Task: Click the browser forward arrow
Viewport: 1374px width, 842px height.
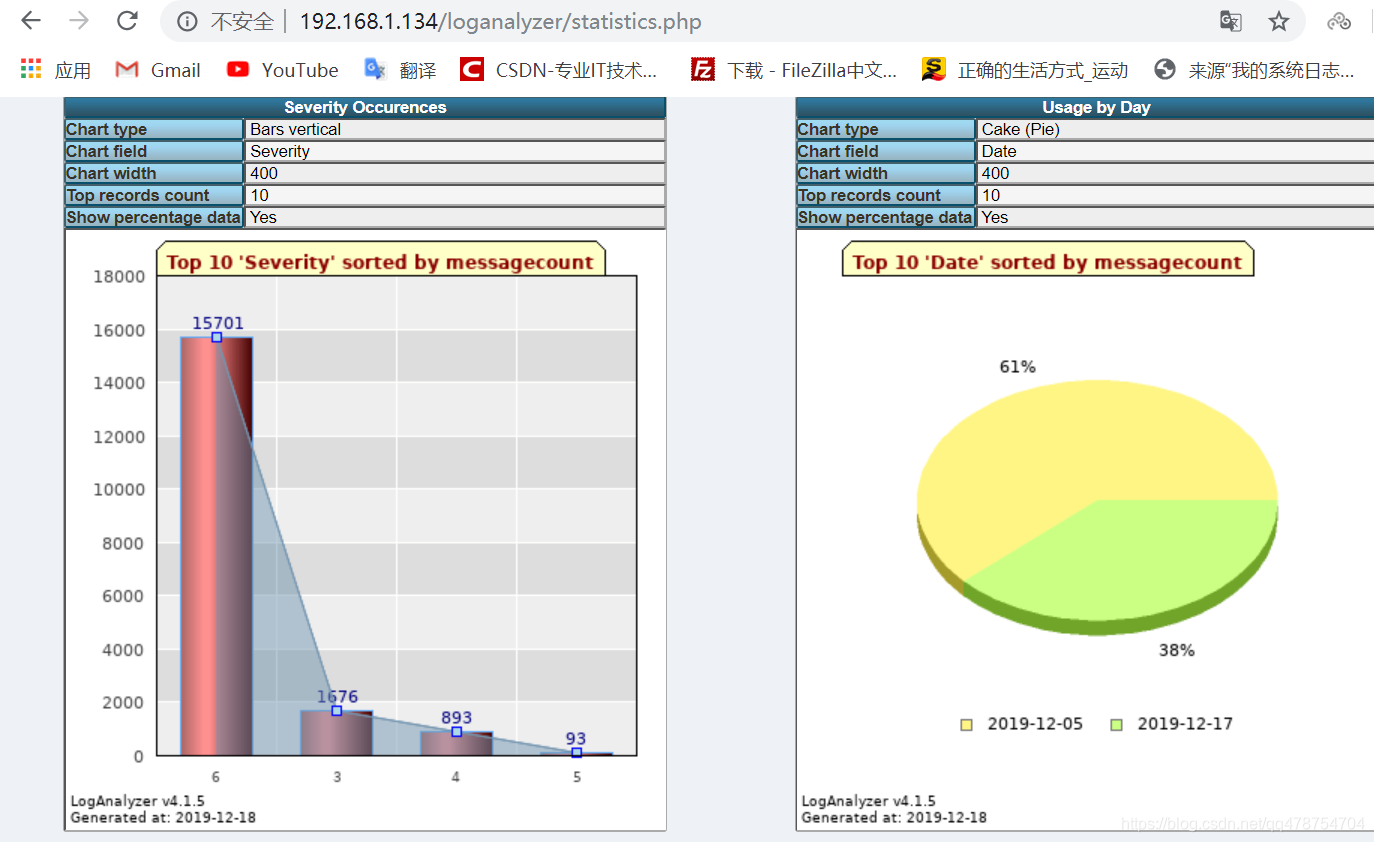Action: click(x=79, y=21)
